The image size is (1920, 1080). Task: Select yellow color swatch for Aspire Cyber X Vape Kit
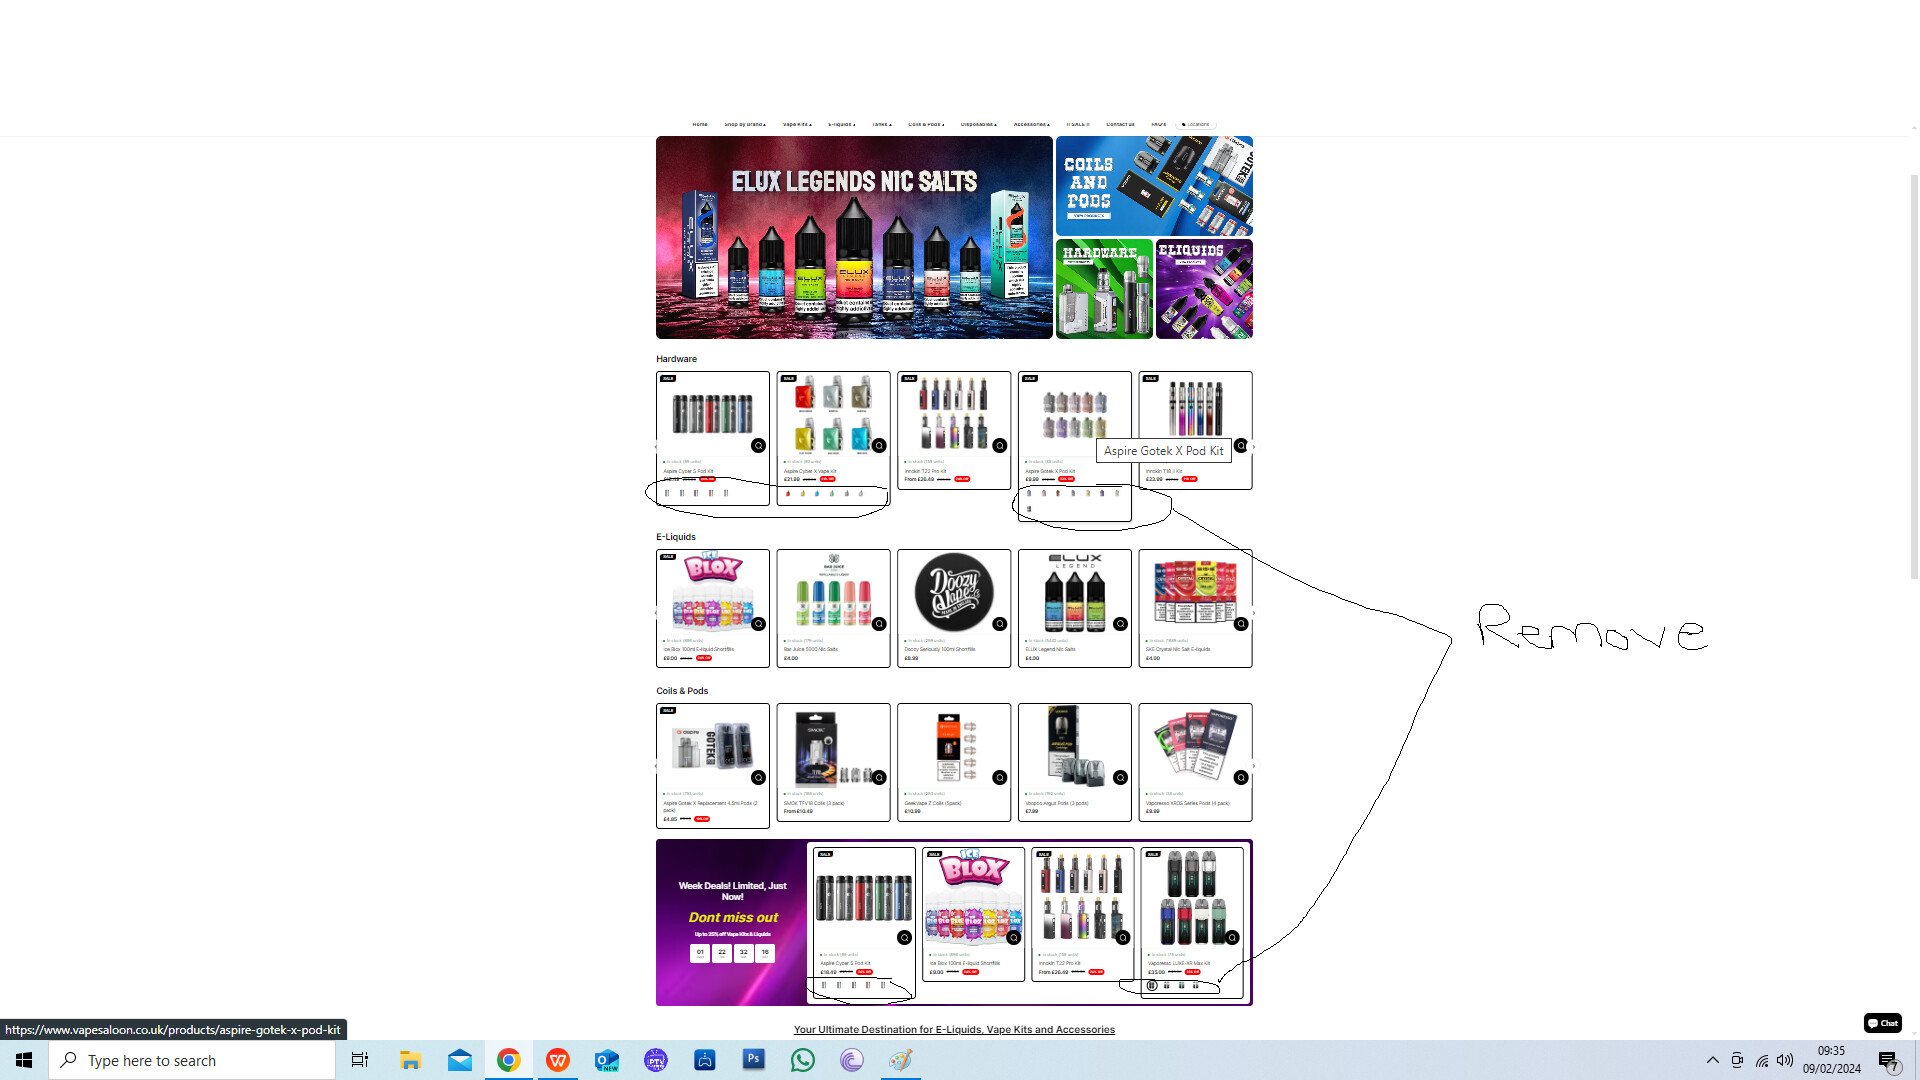point(802,493)
